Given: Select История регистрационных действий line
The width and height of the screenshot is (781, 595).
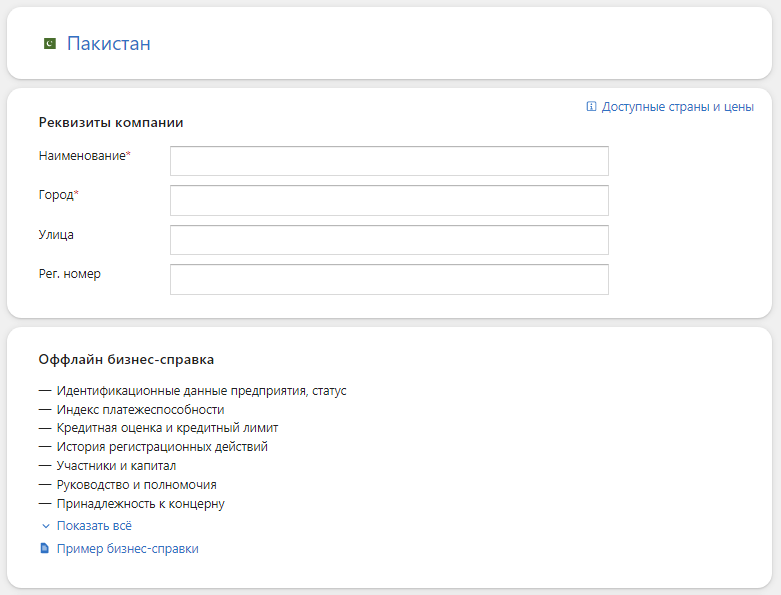Looking at the screenshot, I should coord(162,447).
